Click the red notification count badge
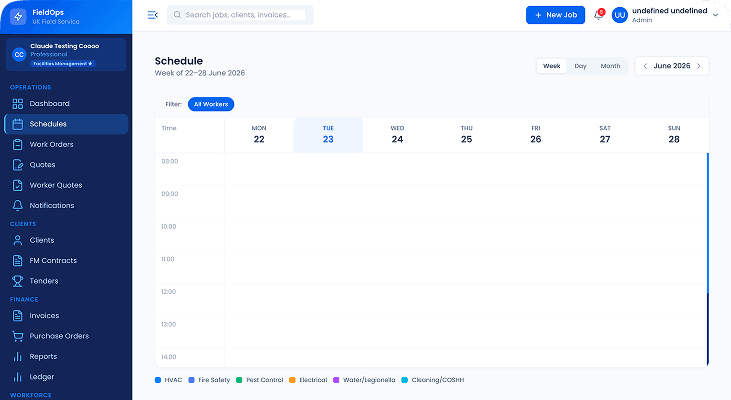The height and width of the screenshot is (400, 731). point(601,12)
